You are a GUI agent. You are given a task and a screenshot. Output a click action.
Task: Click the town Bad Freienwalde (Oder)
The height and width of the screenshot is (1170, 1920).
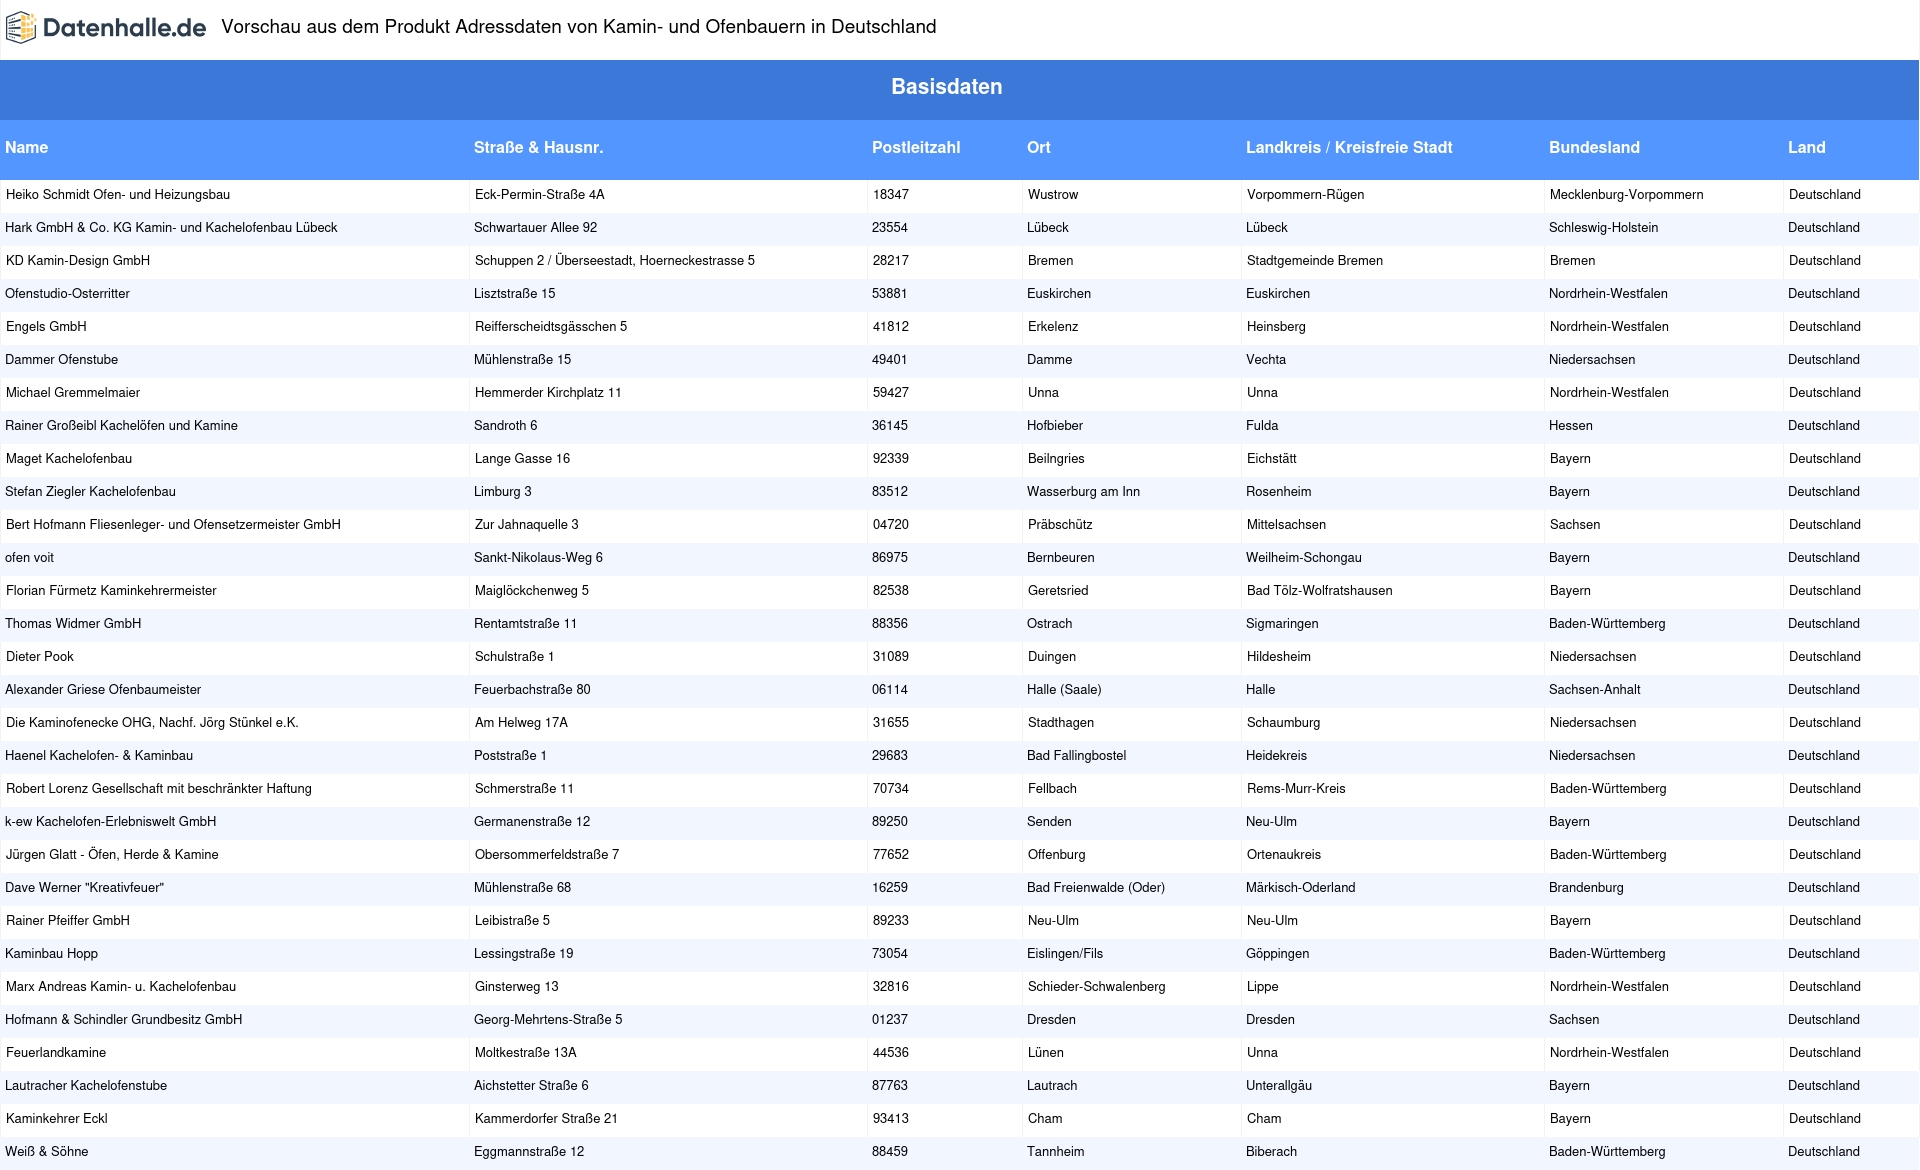1096,887
